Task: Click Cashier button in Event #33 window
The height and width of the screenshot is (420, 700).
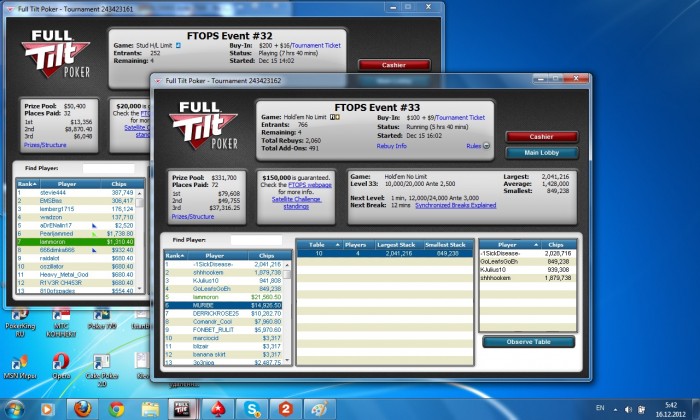Action: [x=542, y=137]
